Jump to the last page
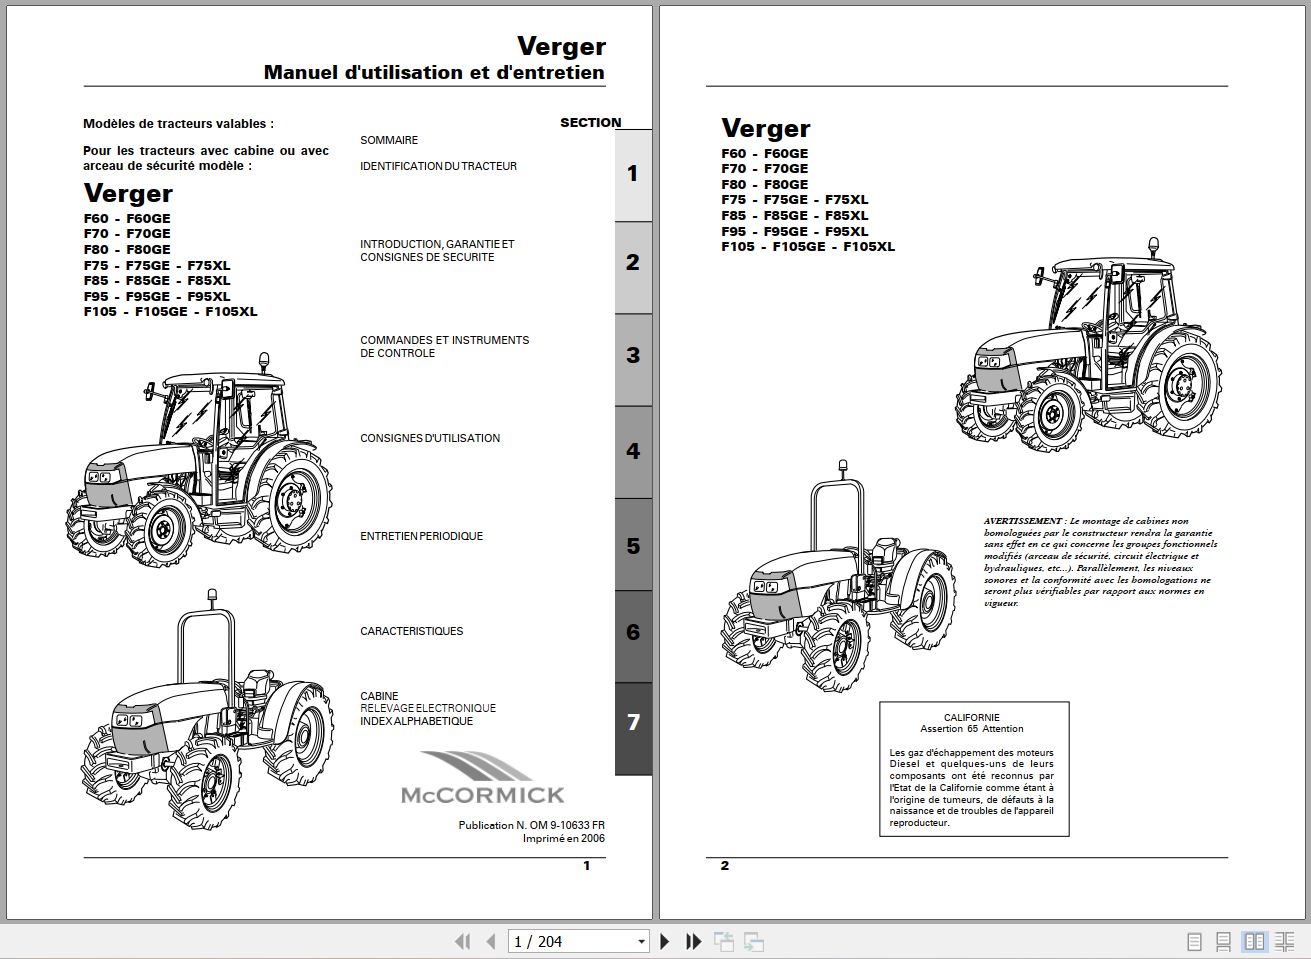 tap(694, 942)
